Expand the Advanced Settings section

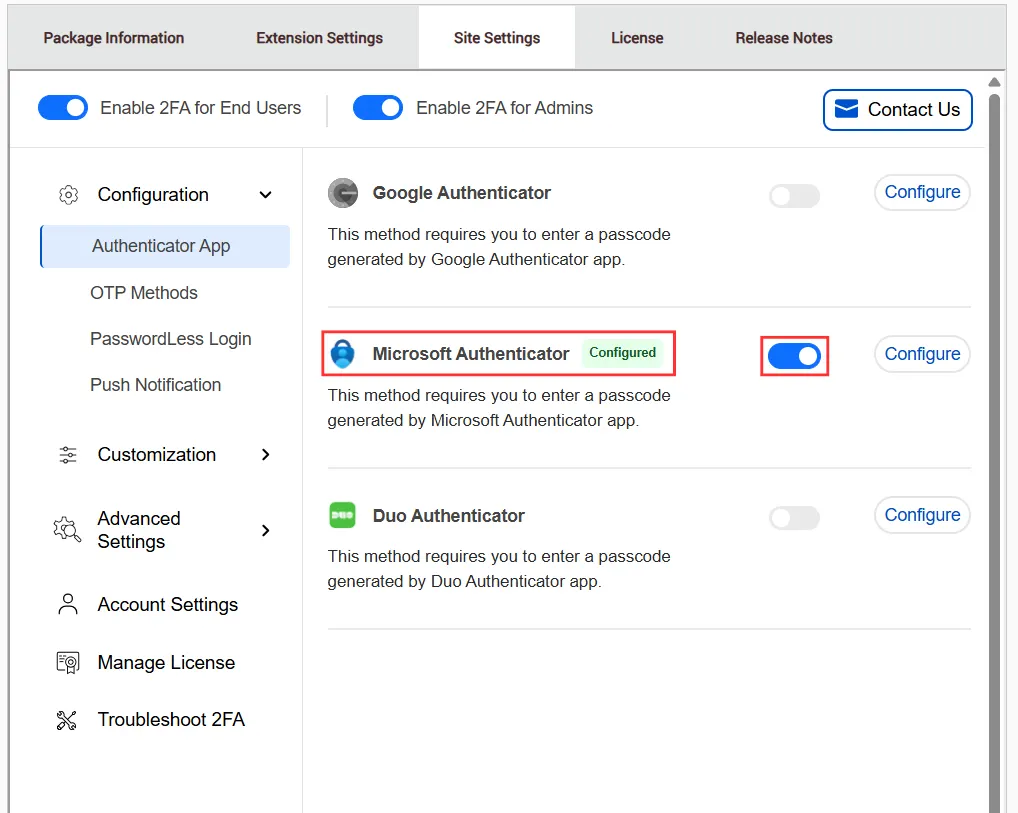(265, 530)
